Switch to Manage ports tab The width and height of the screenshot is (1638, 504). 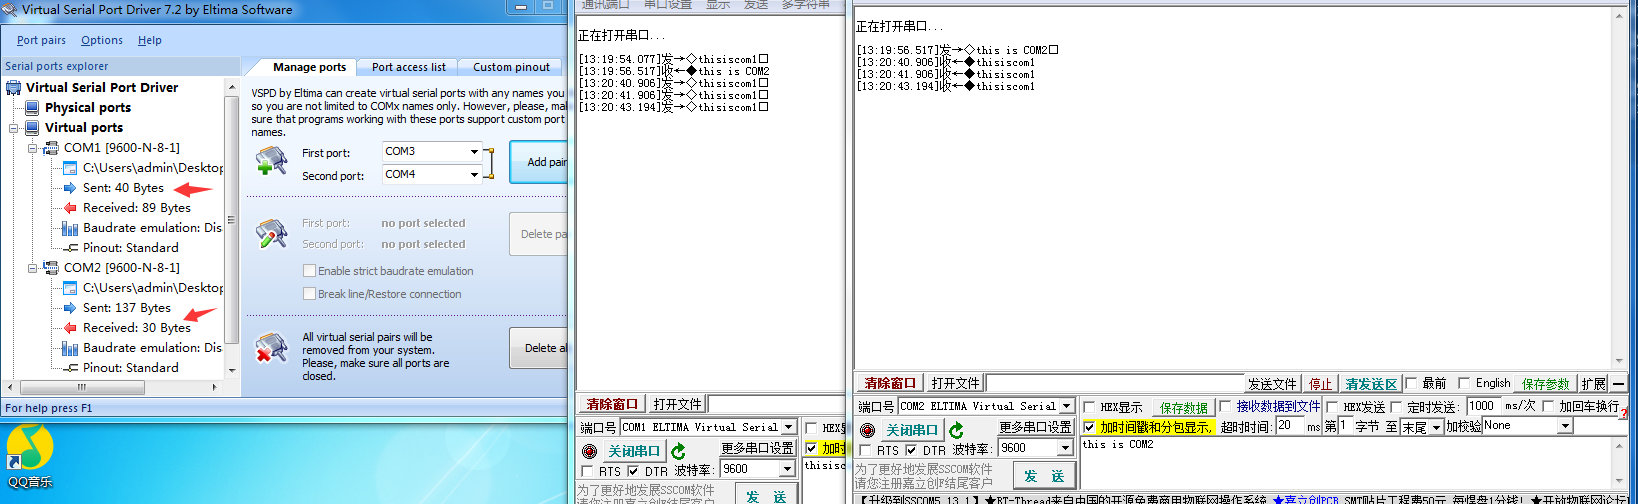pyautogui.click(x=309, y=67)
